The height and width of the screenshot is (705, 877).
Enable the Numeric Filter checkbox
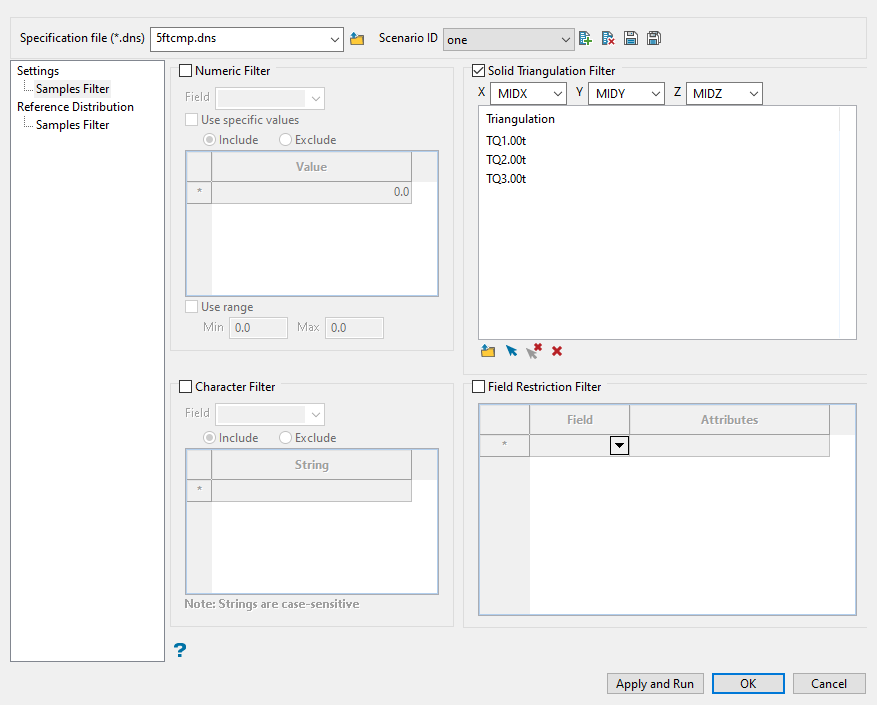point(185,71)
